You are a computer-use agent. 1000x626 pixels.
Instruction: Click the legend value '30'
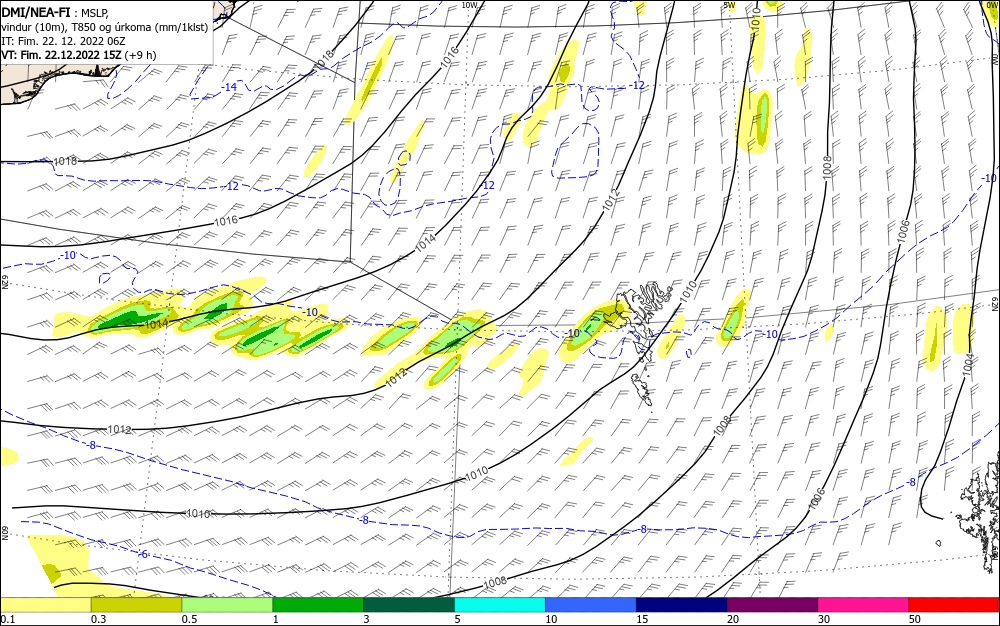point(824,619)
